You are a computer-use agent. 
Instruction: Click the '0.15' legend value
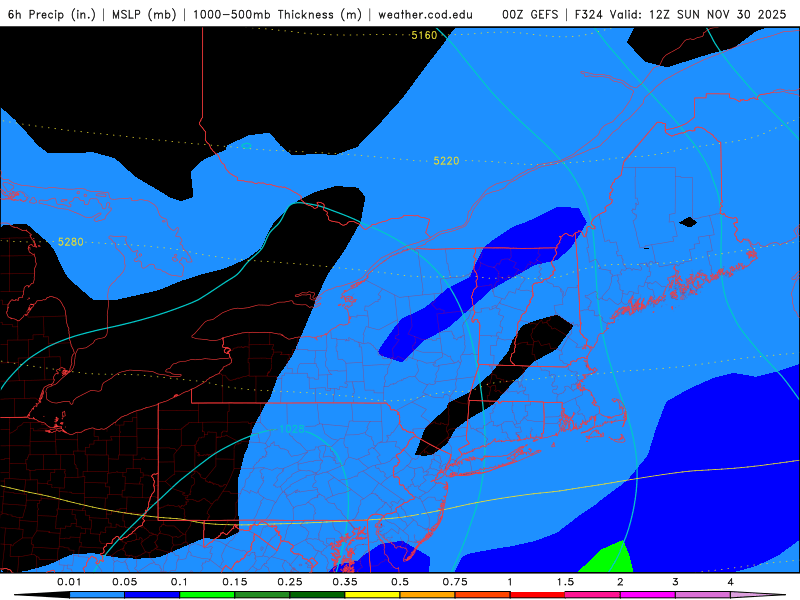(x=235, y=582)
